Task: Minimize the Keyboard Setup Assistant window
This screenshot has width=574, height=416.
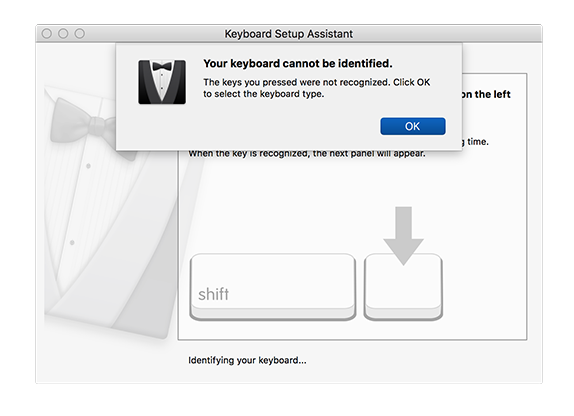Action: pos(63,34)
